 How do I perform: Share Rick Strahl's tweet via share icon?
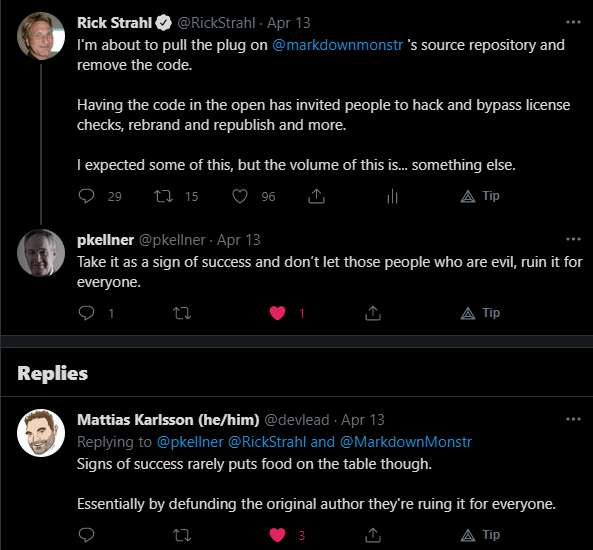pyautogui.click(x=317, y=196)
